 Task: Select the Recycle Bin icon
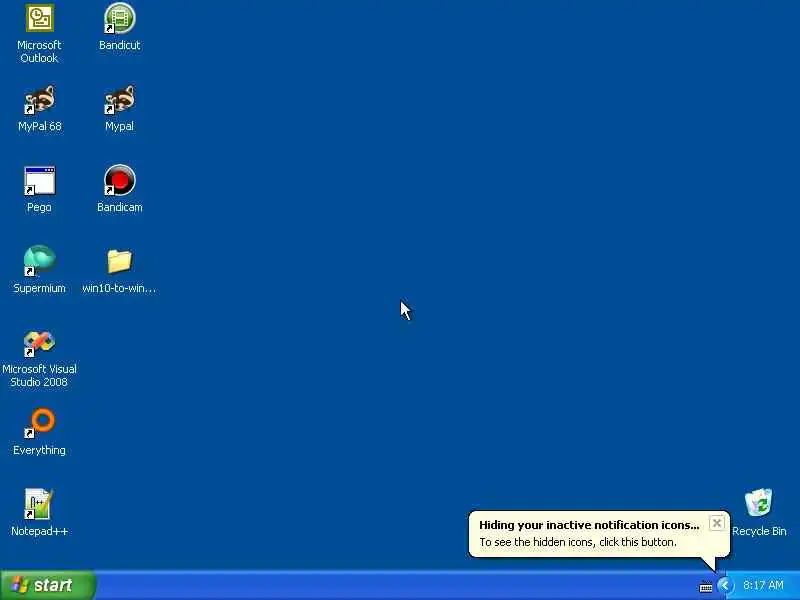coord(759,503)
